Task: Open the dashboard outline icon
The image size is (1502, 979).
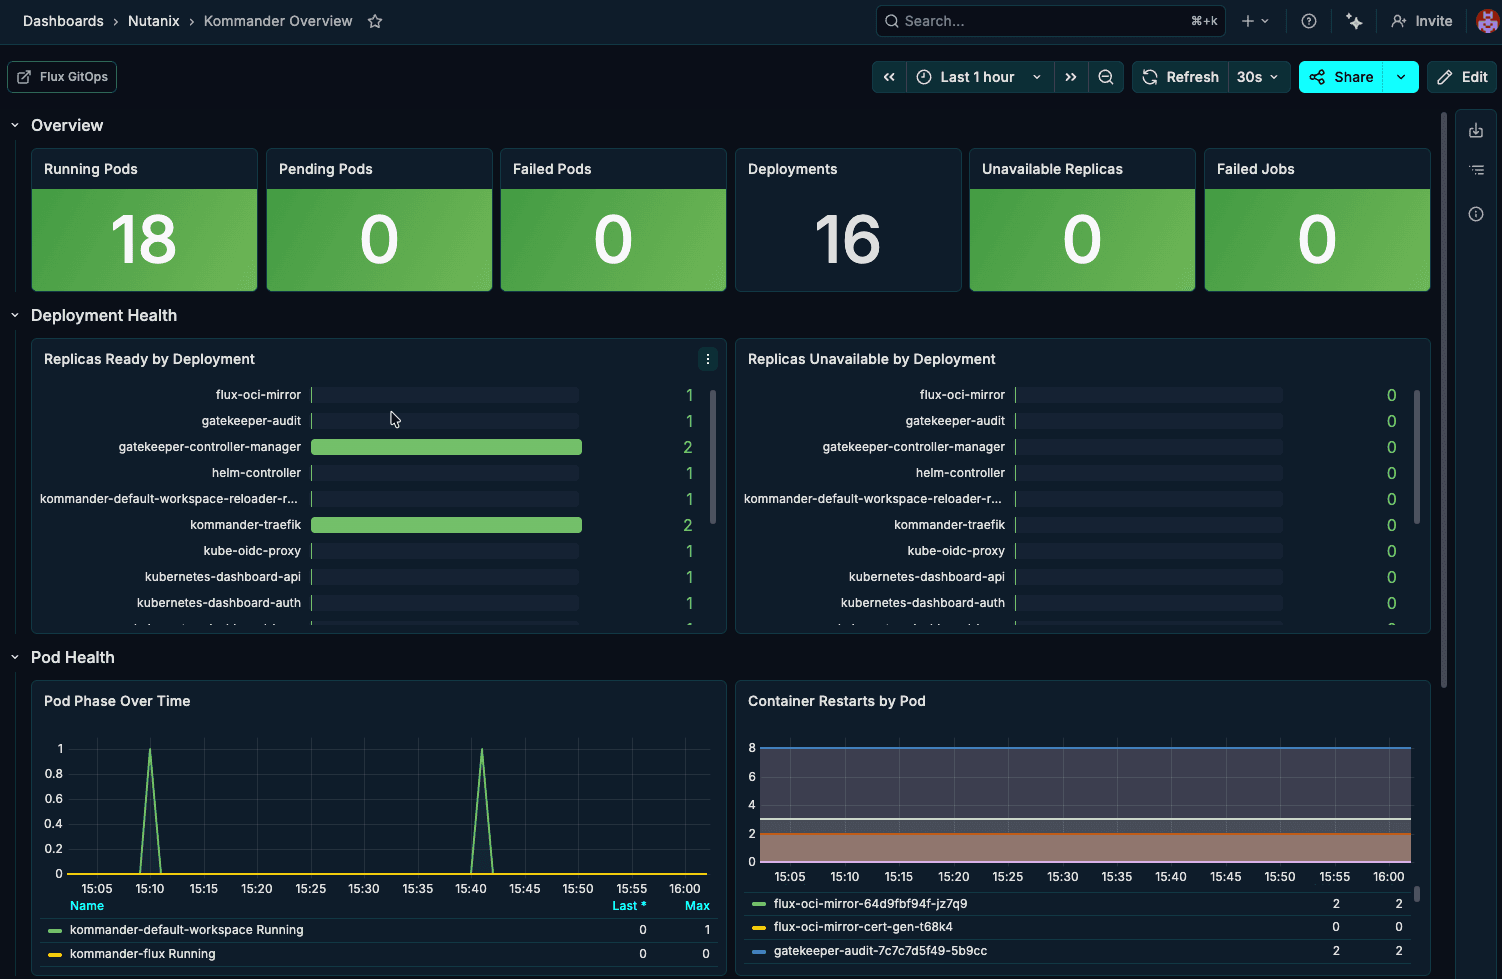Action: point(1477,170)
